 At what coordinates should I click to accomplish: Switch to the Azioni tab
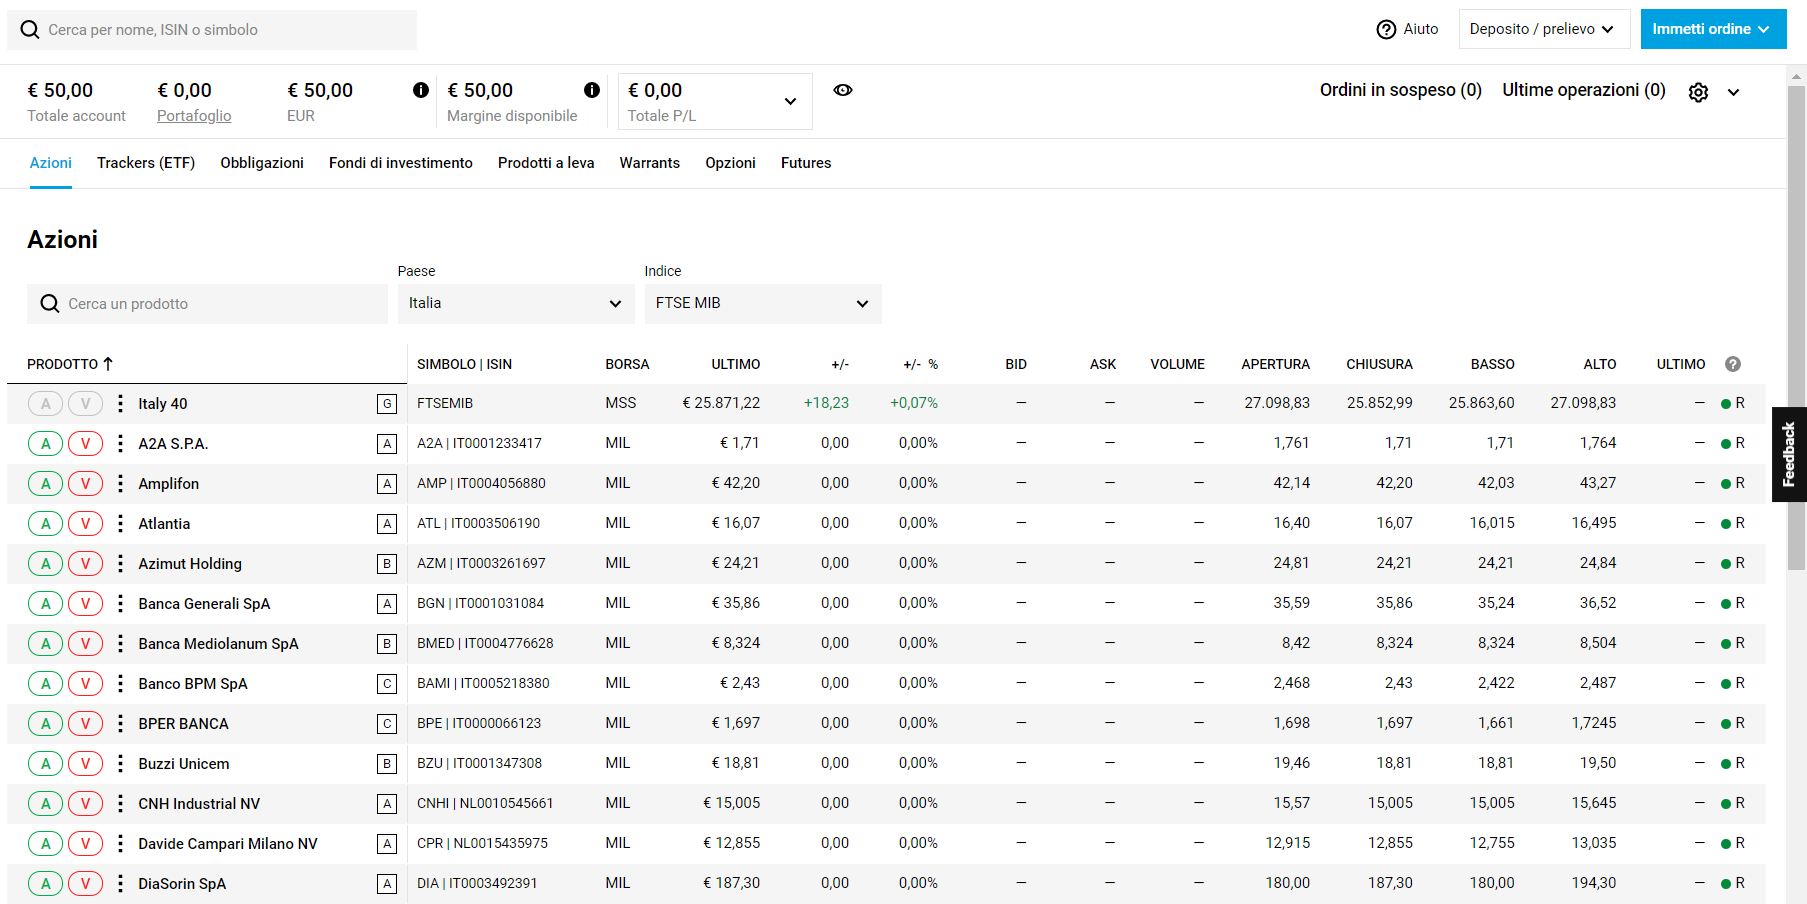(51, 163)
